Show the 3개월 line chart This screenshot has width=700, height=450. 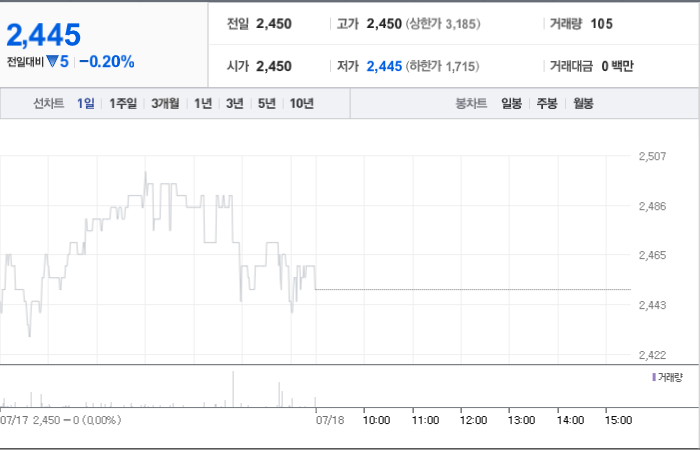tap(165, 104)
